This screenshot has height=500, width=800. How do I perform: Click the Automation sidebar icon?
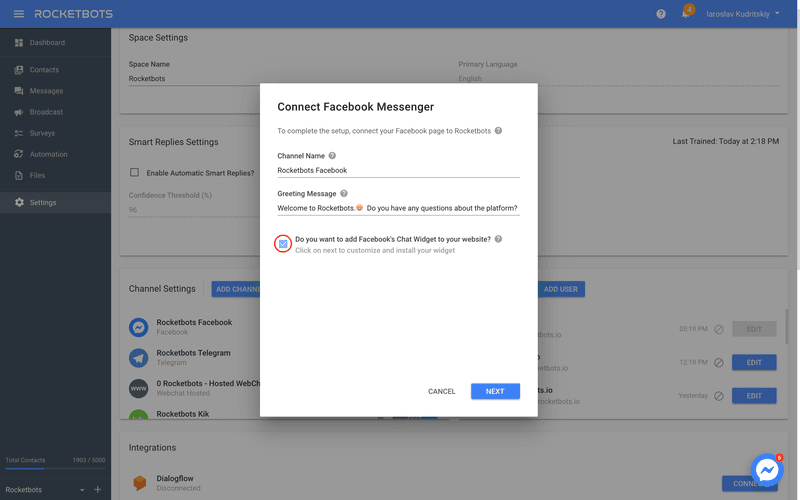19,154
